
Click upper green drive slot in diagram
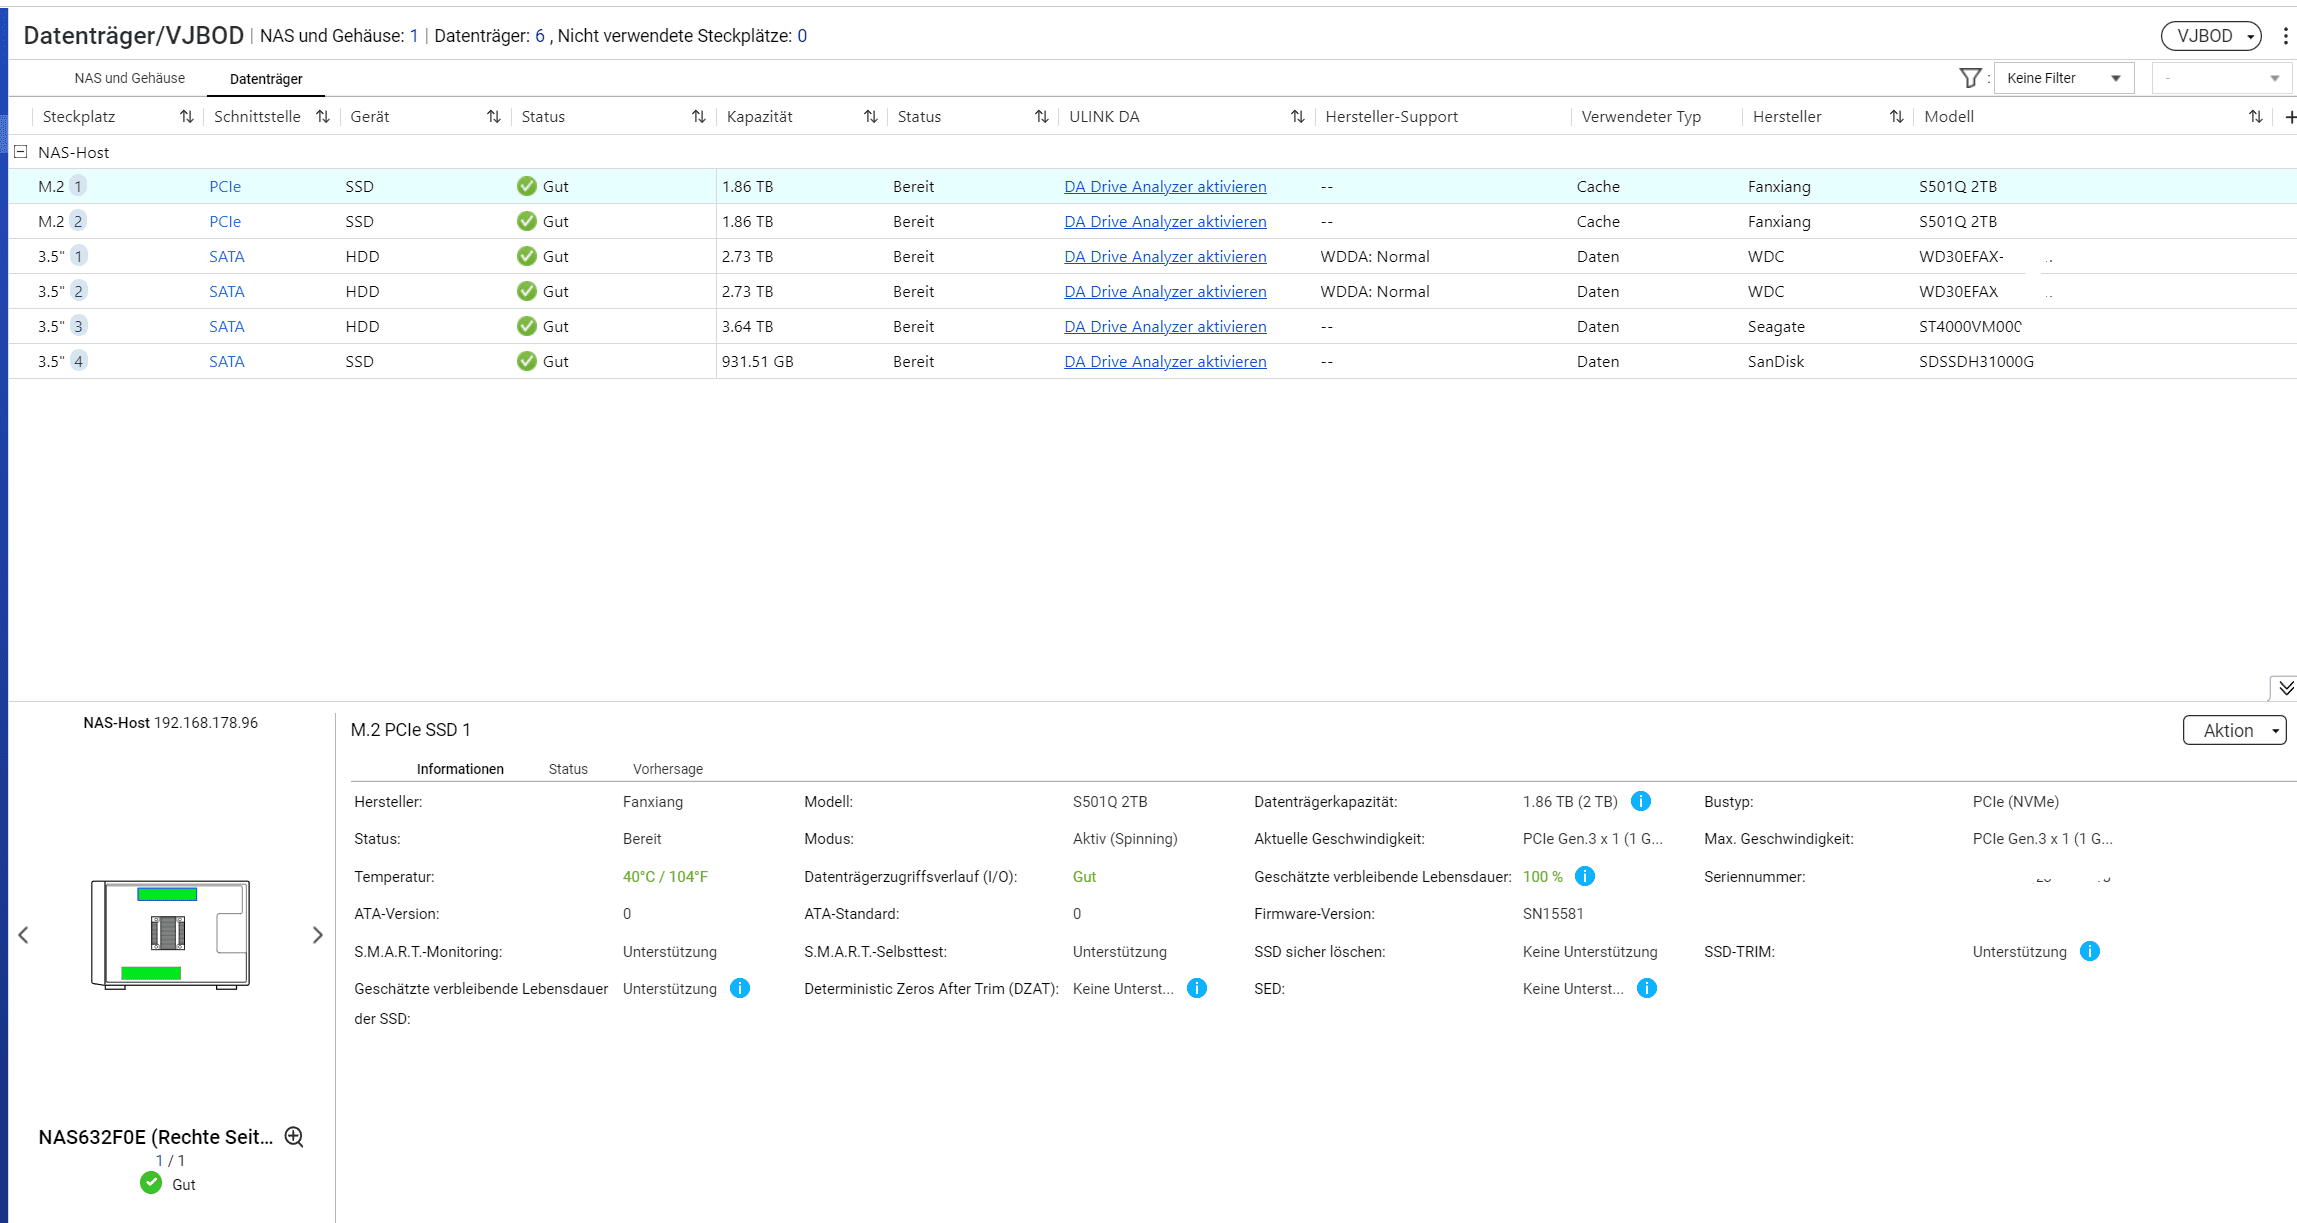pos(167,894)
